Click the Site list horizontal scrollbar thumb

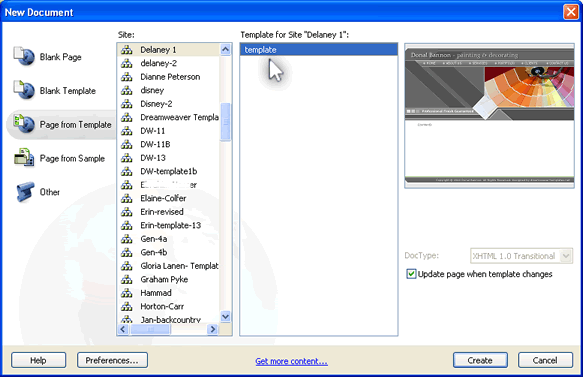click(x=151, y=329)
